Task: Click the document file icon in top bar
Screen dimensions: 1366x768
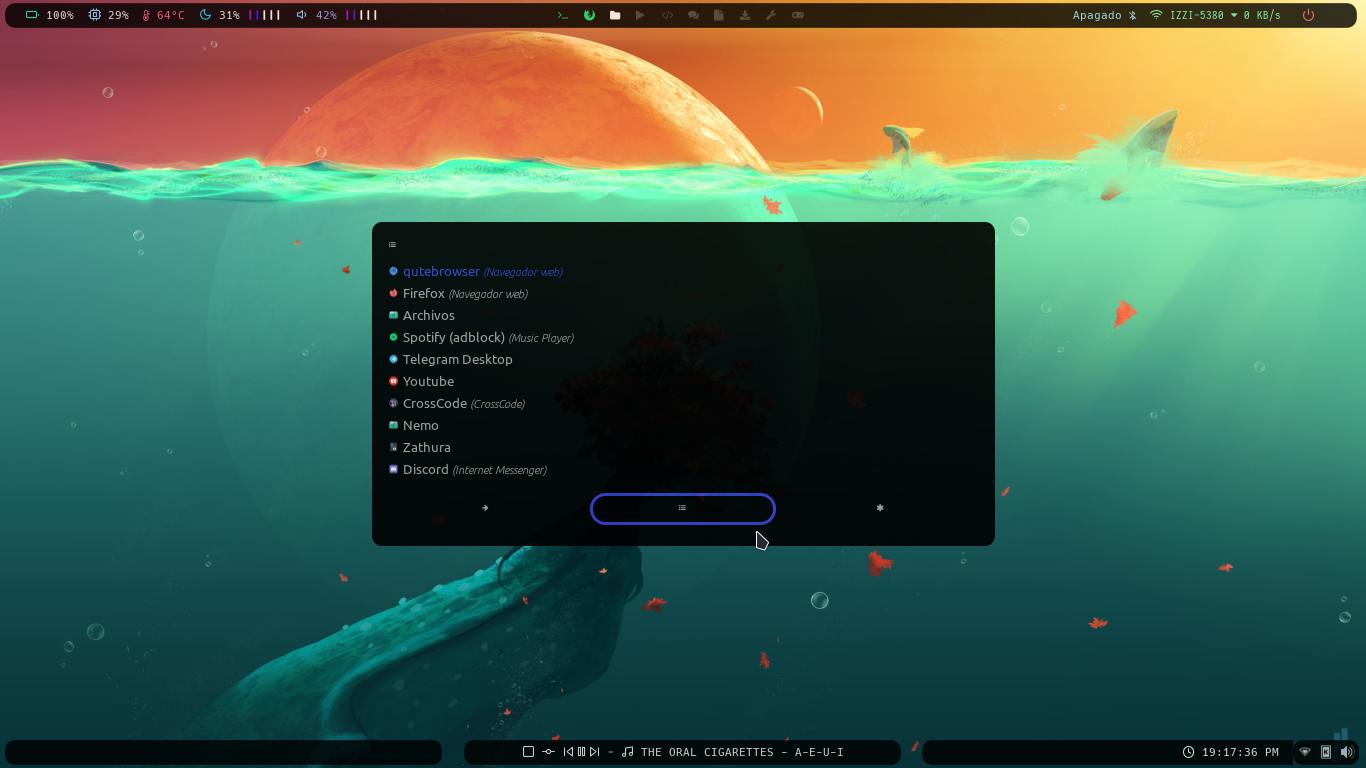Action: coord(719,15)
